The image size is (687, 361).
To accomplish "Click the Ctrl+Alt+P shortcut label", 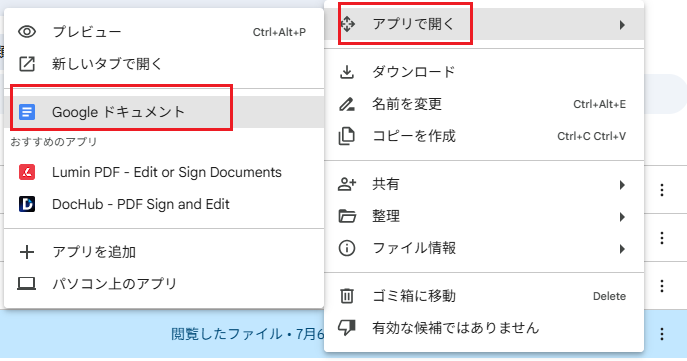I will (x=279, y=32).
